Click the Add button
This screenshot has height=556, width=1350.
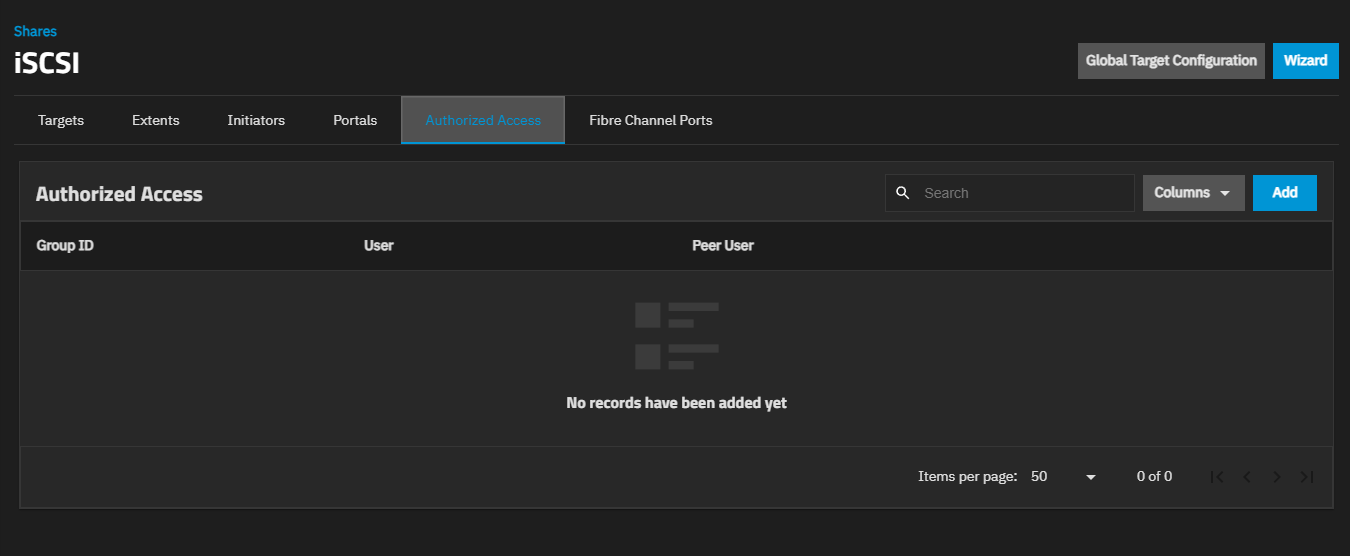tap(1284, 193)
